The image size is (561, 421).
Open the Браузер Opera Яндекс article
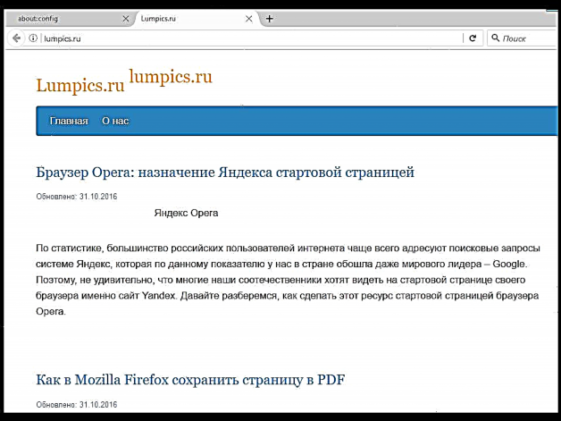225,172
